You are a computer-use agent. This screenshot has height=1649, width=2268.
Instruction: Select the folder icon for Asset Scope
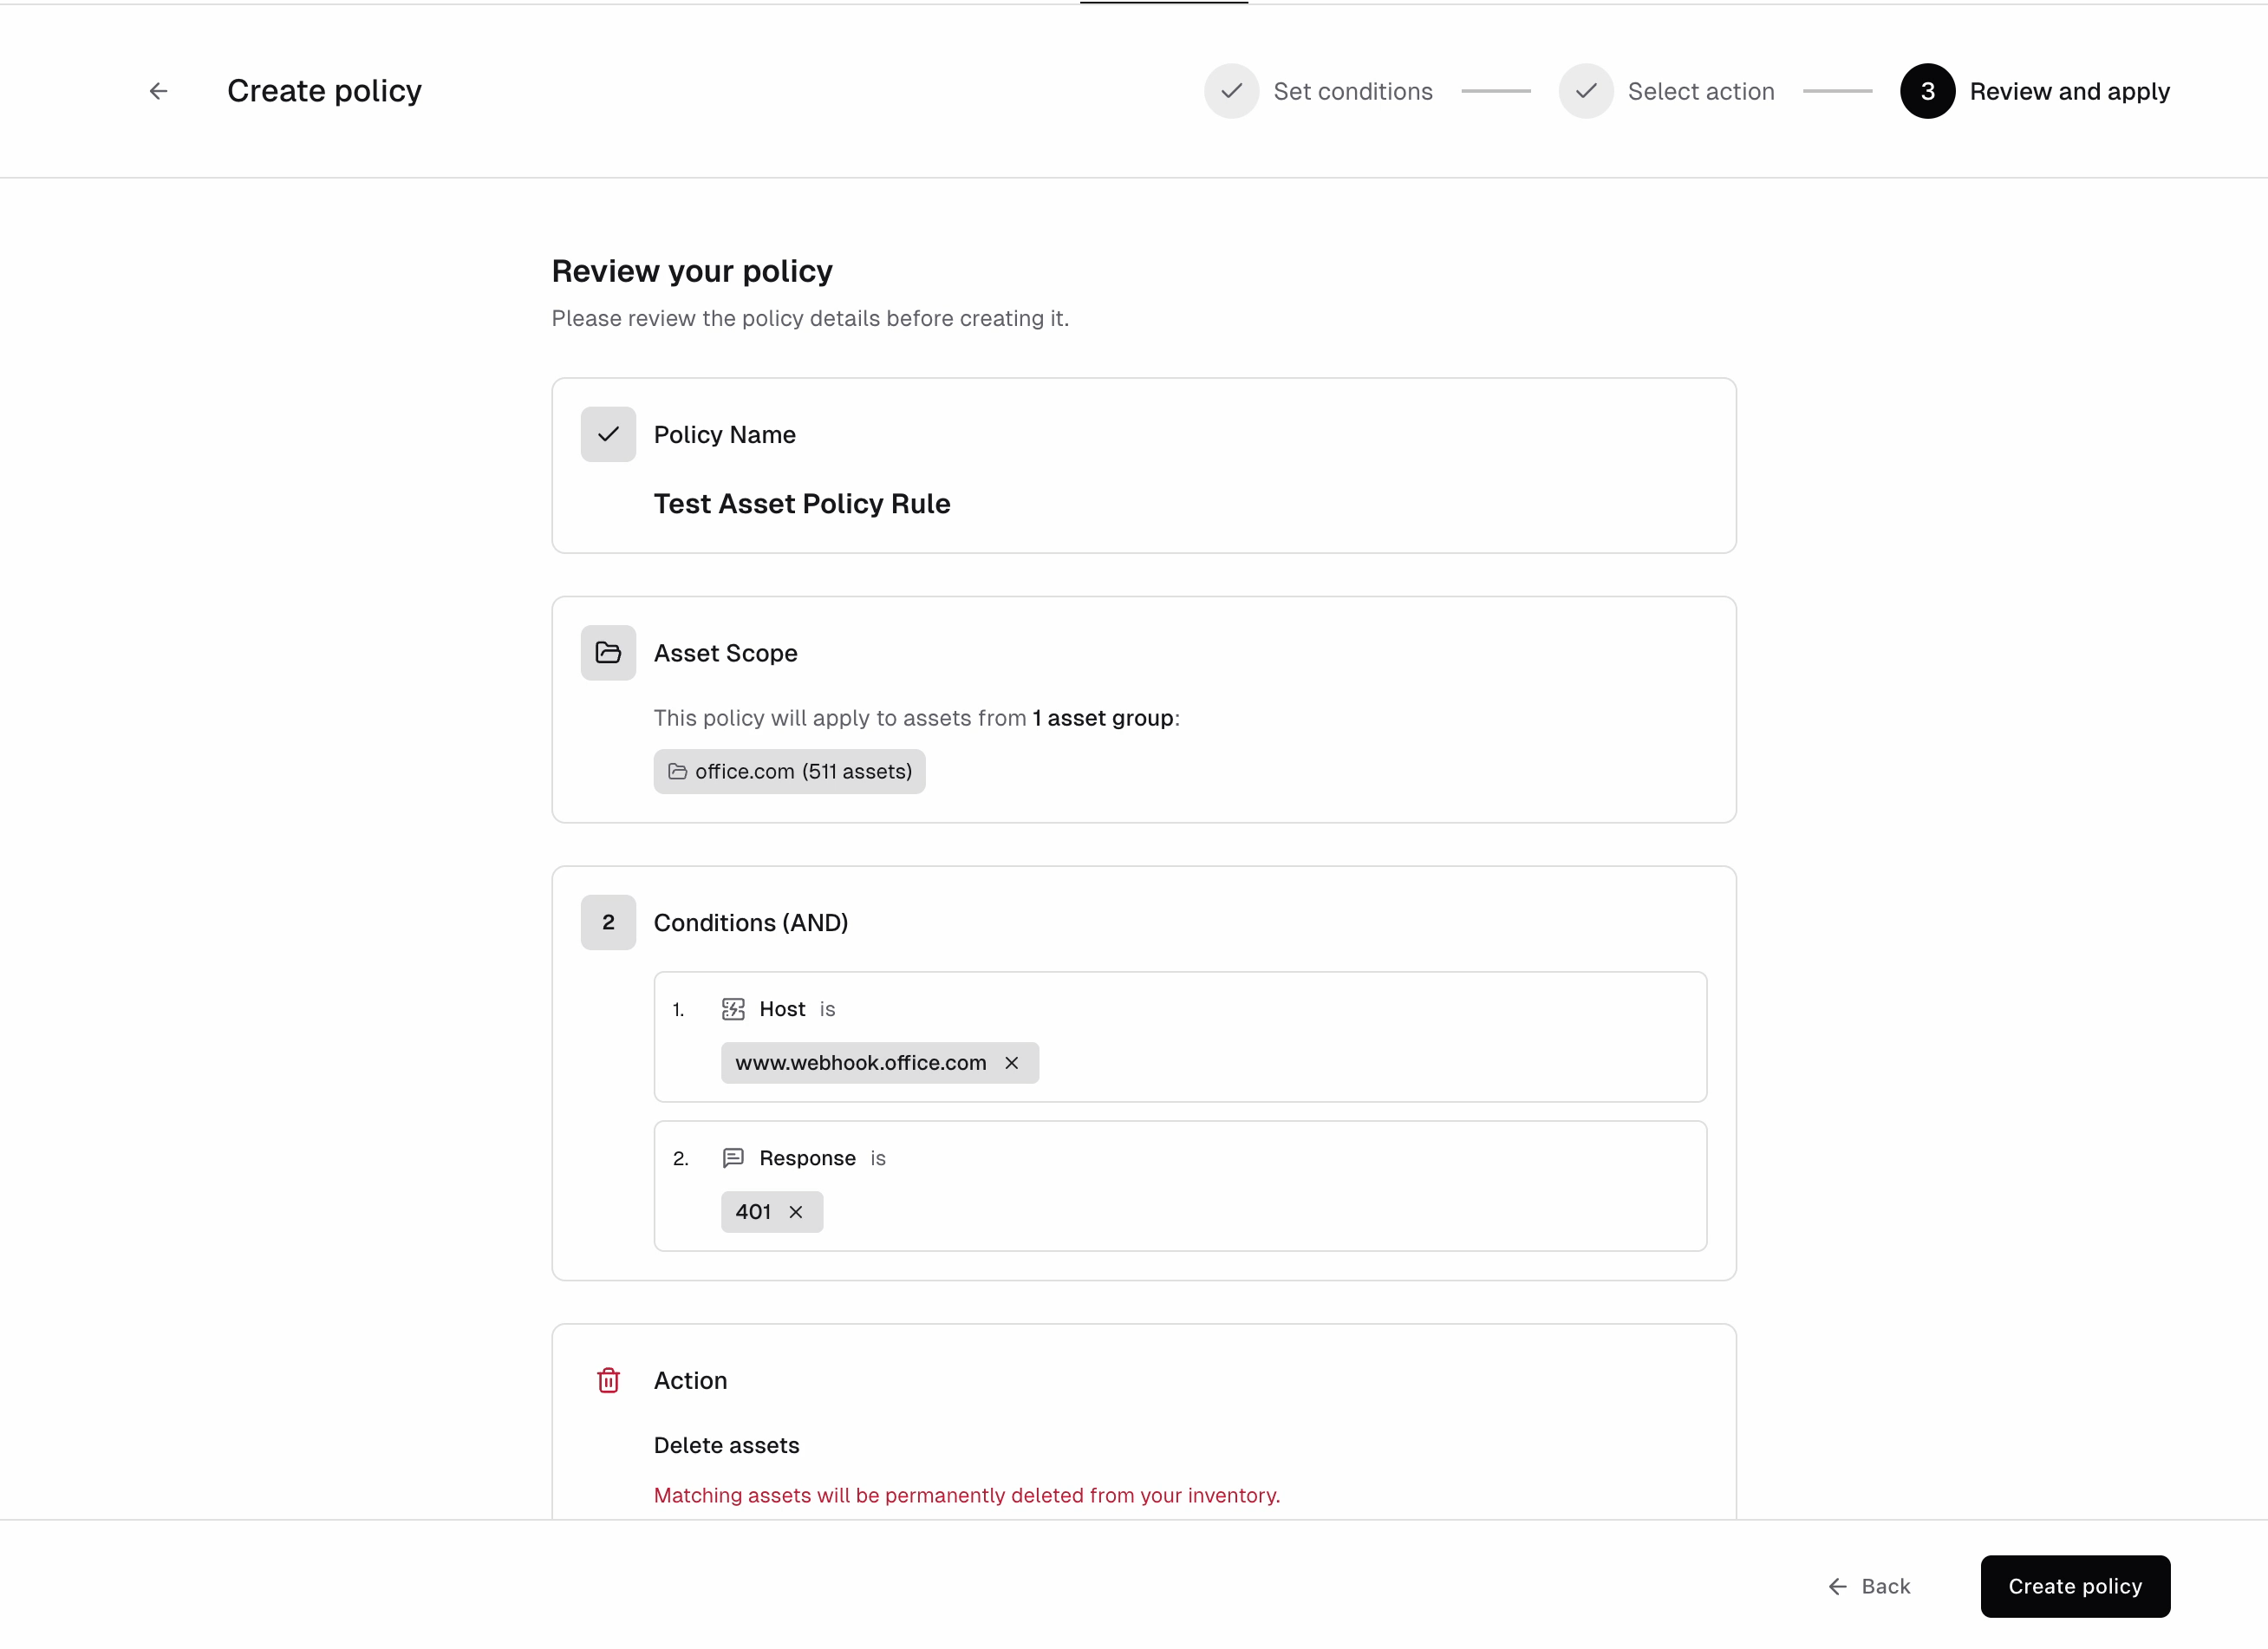click(608, 652)
